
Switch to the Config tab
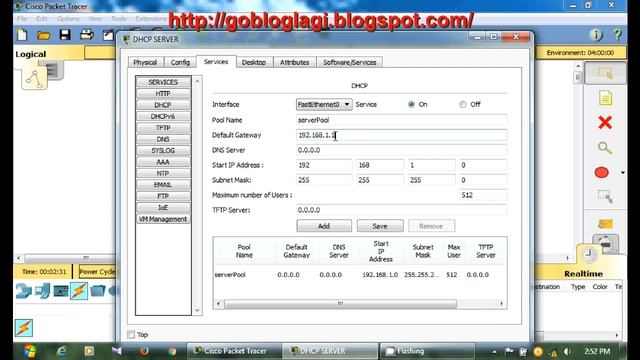click(x=180, y=62)
